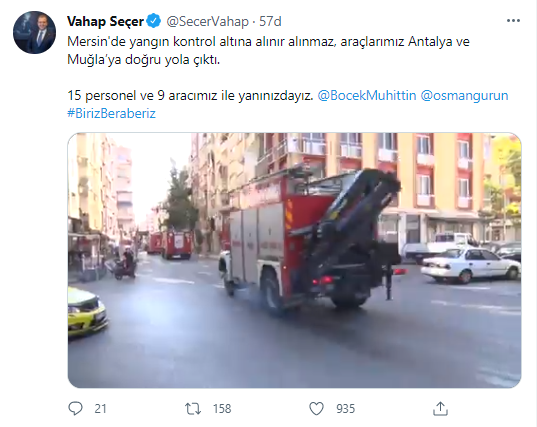Click the 57d timestamp
Viewport: 537px width, 427px height.
click(x=270, y=22)
